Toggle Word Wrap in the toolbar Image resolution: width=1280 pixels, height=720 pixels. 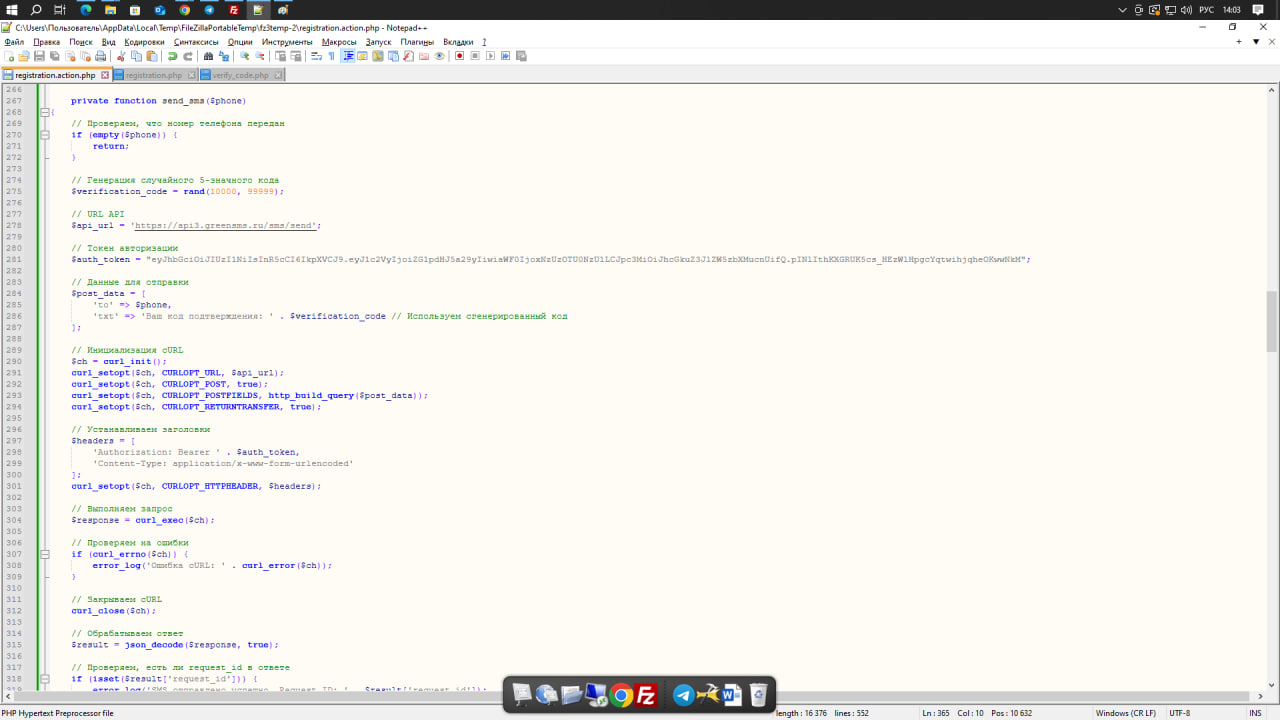pos(316,56)
